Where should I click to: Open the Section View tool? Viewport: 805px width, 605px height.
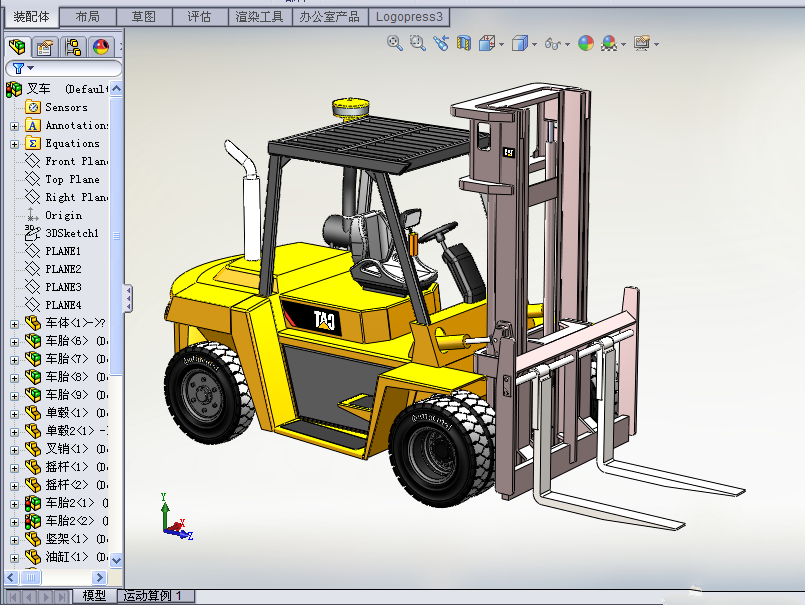(463, 44)
